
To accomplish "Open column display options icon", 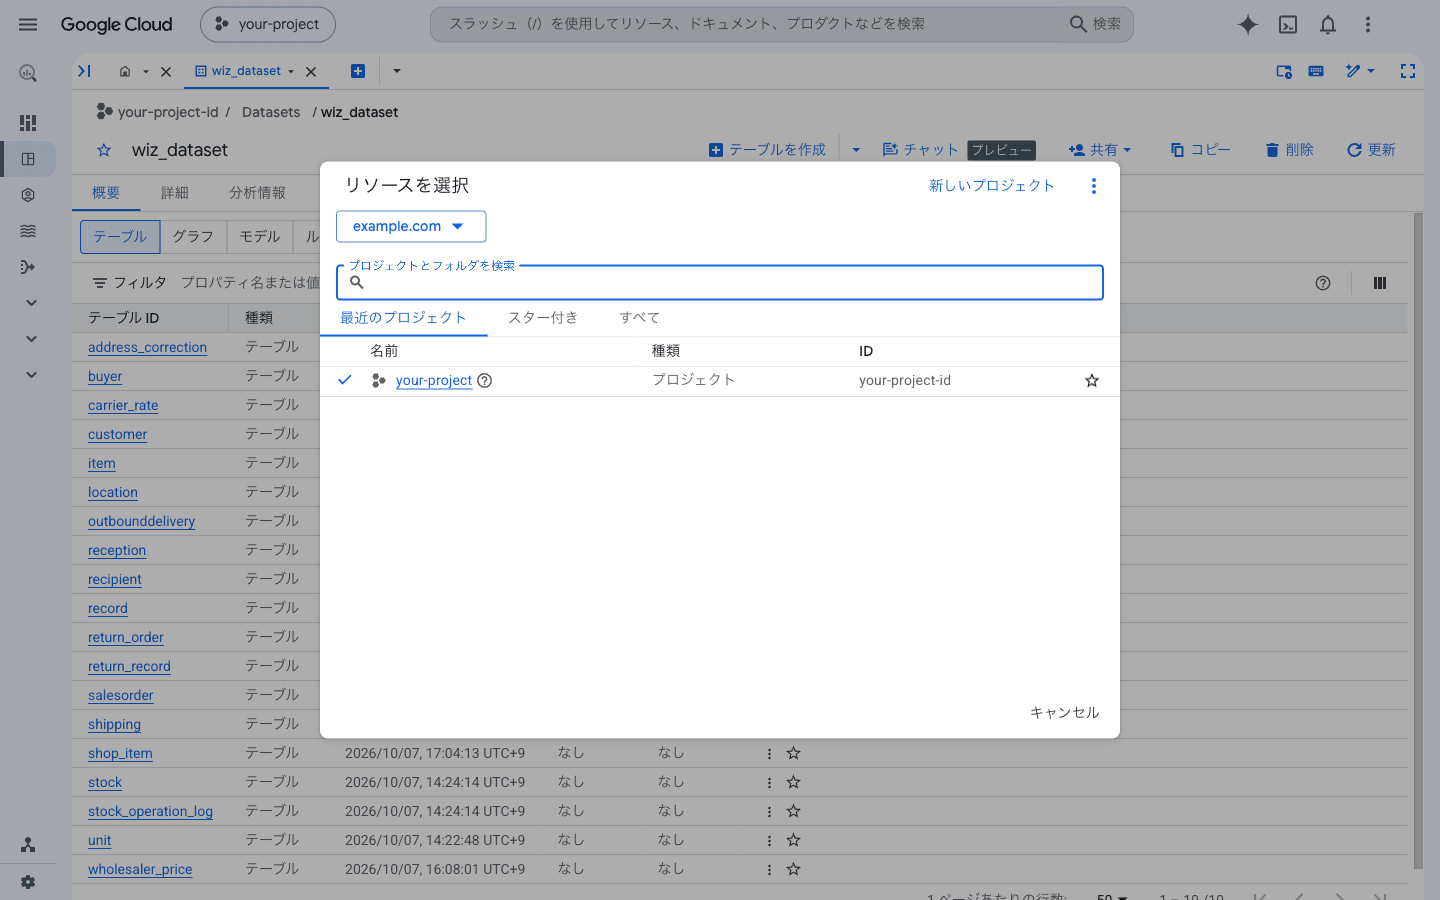I will pyautogui.click(x=1380, y=283).
